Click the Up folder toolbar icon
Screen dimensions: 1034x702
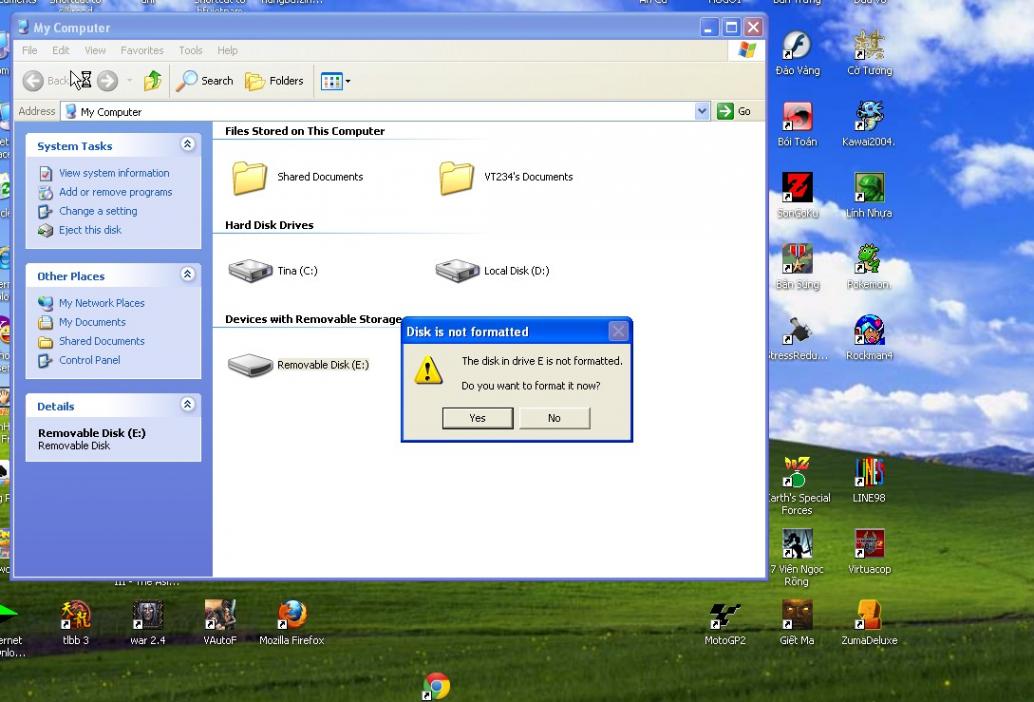tap(152, 81)
